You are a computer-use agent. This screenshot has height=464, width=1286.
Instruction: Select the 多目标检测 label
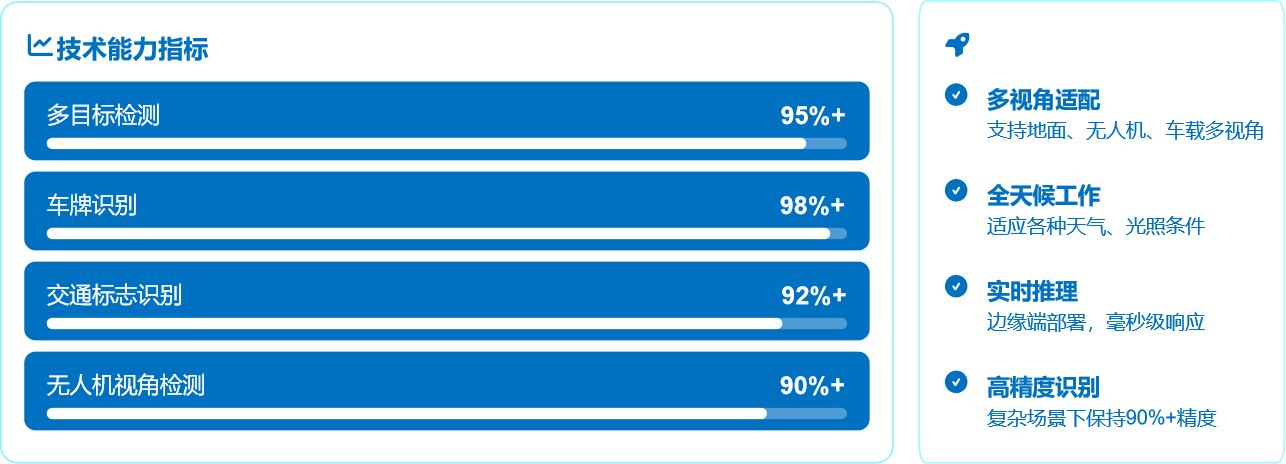click(x=103, y=116)
